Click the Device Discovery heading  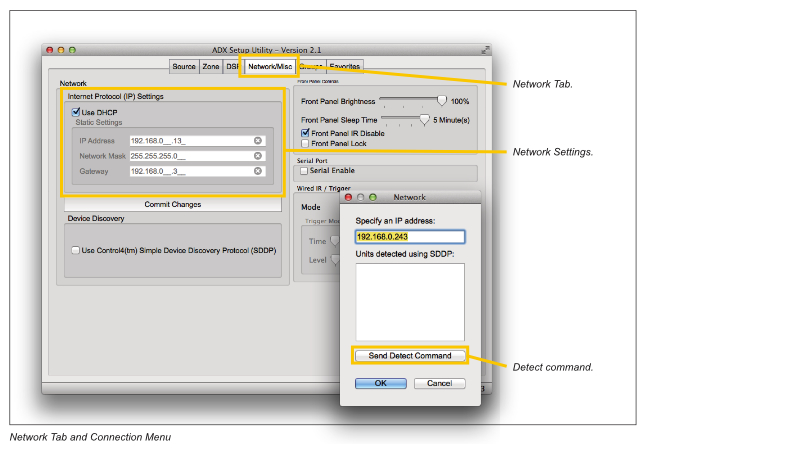(x=96, y=219)
